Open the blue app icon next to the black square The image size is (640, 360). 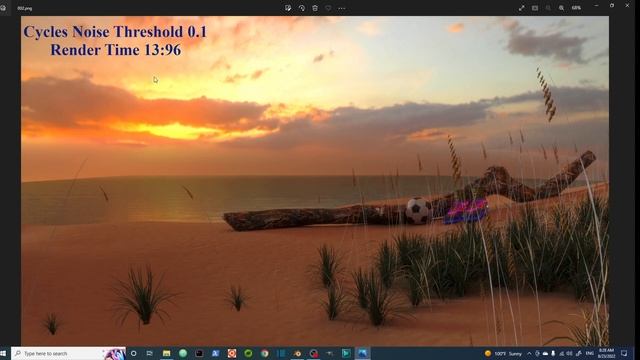pyautogui.click(x=216, y=353)
